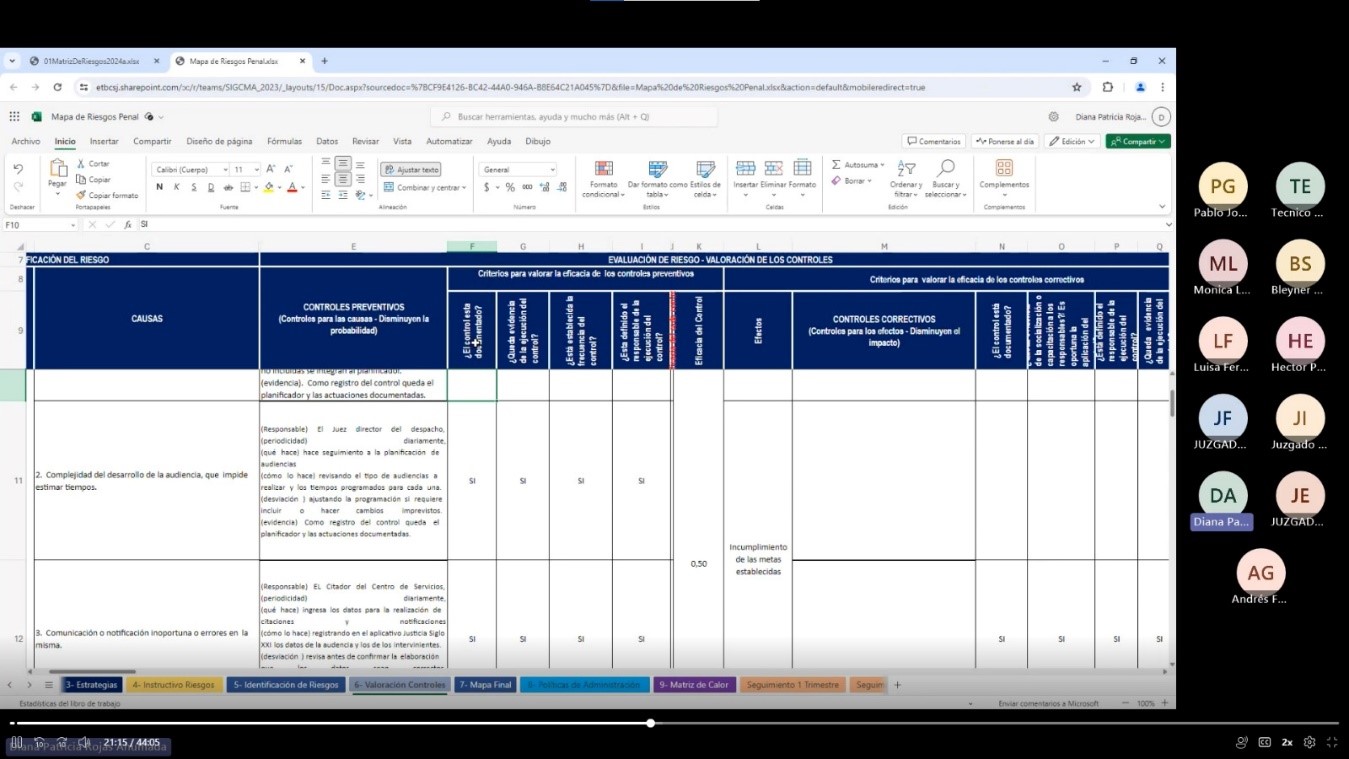Click the Ponerse al día button
The image size is (1349, 759).
click(1005, 142)
